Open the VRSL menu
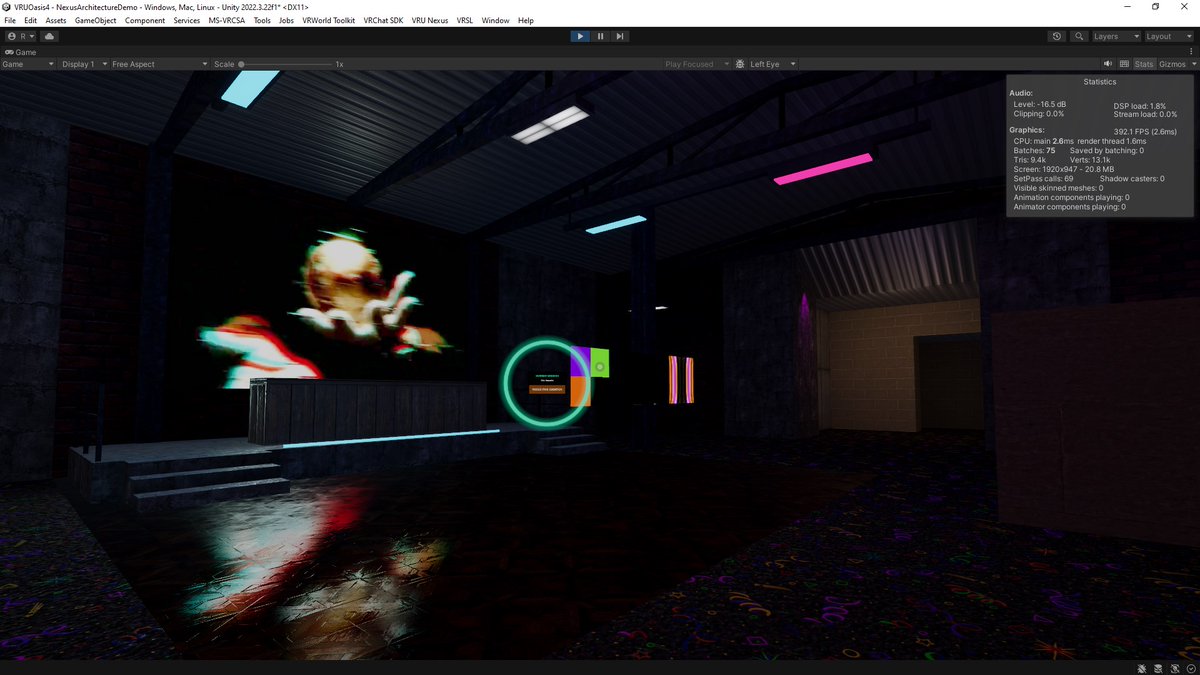The width and height of the screenshot is (1200, 675). [465, 20]
